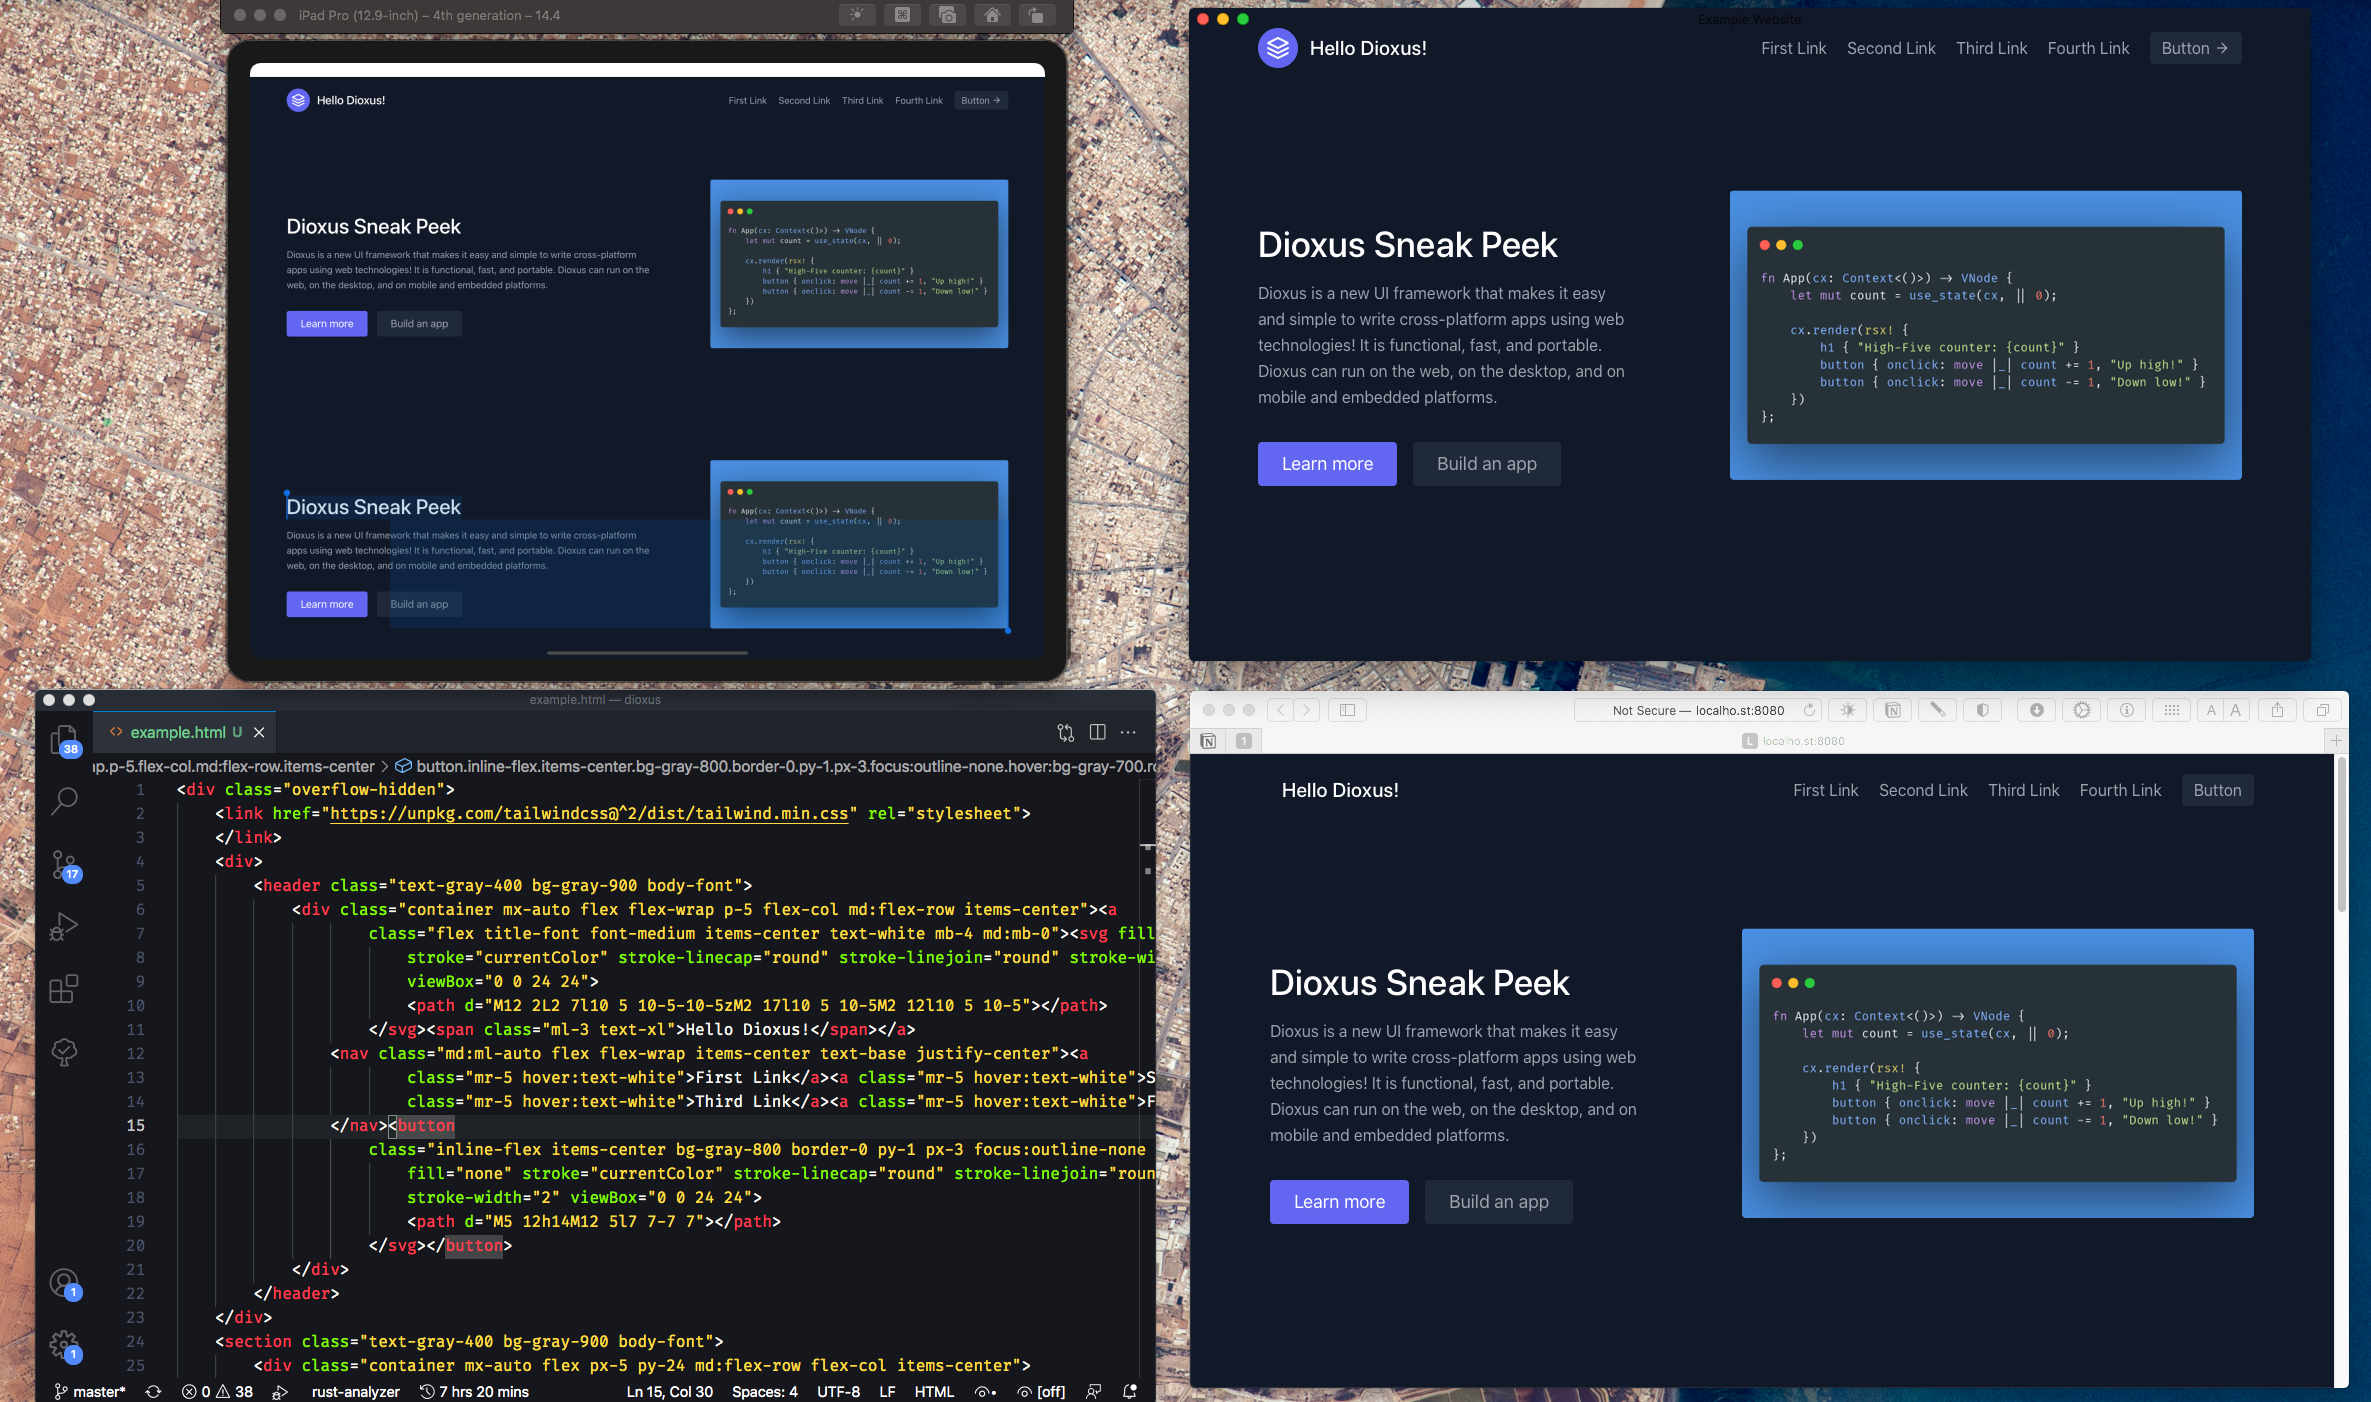Click the Learn more button on the Dioxus page
2371x1402 pixels.
click(1327, 463)
